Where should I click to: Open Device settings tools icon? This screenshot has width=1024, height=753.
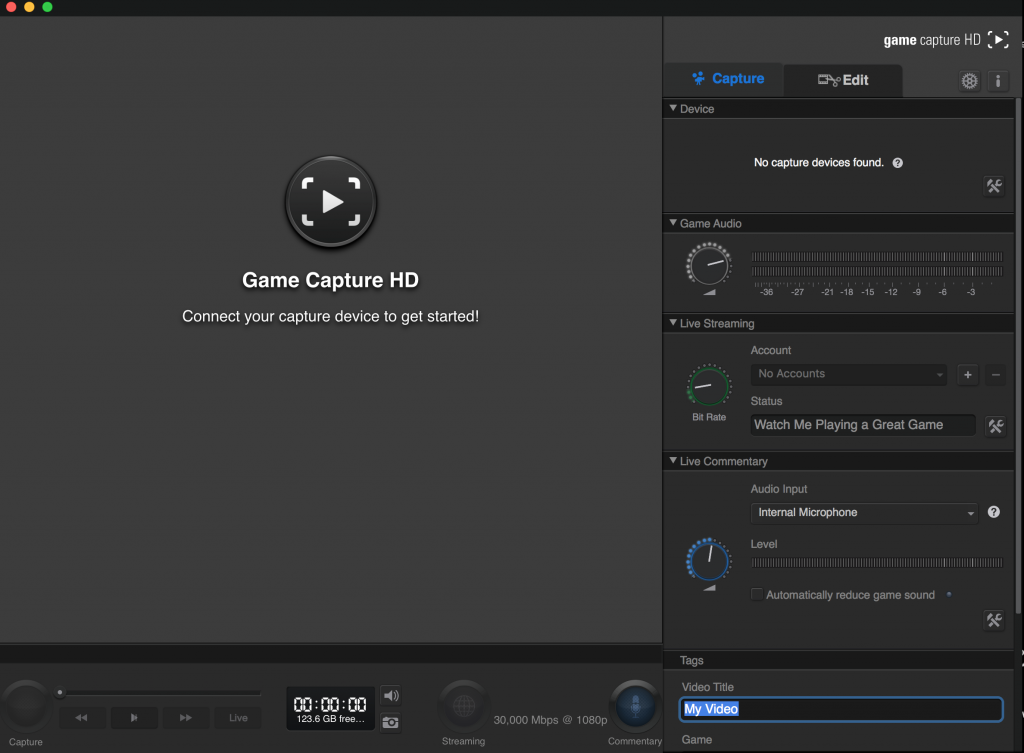(994, 186)
